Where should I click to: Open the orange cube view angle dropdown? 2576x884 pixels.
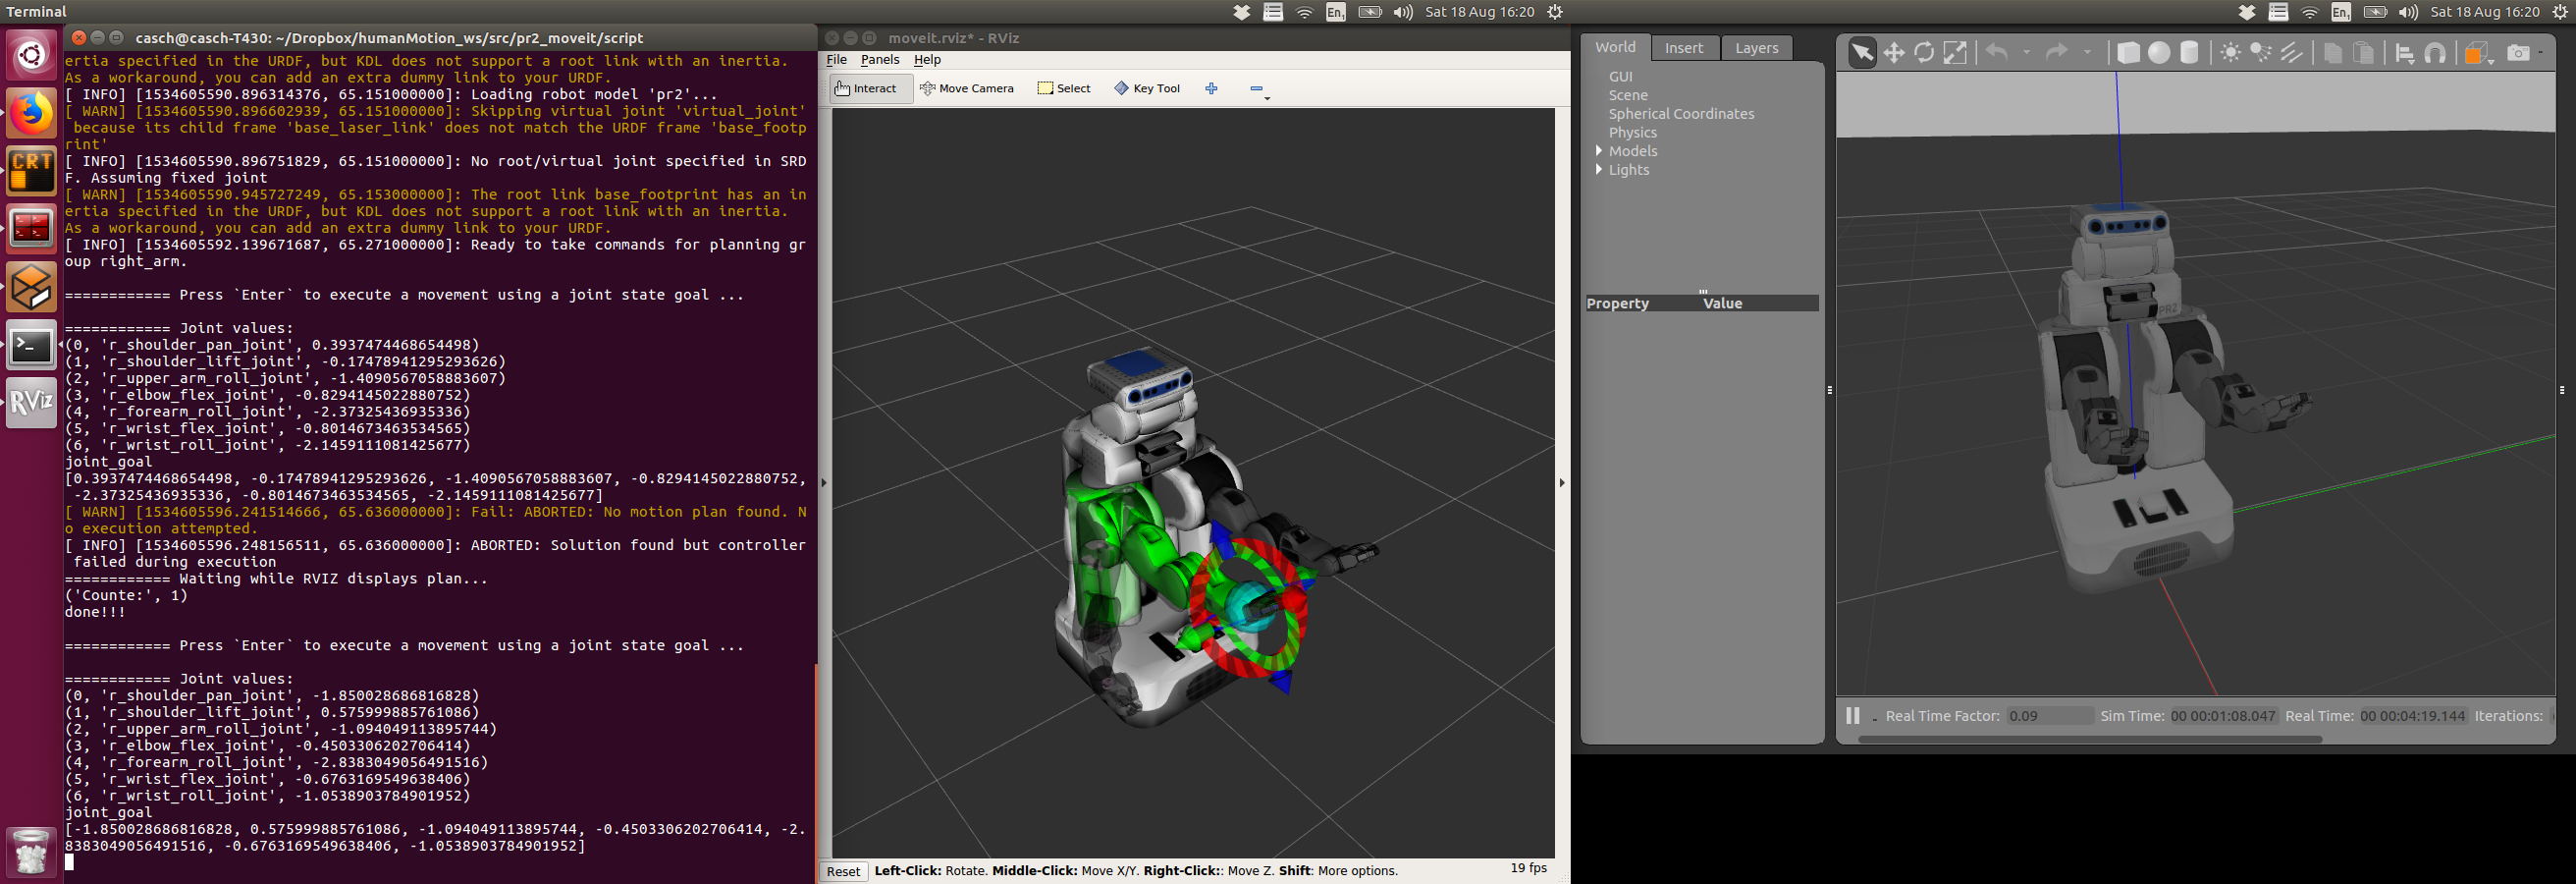[2478, 54]
